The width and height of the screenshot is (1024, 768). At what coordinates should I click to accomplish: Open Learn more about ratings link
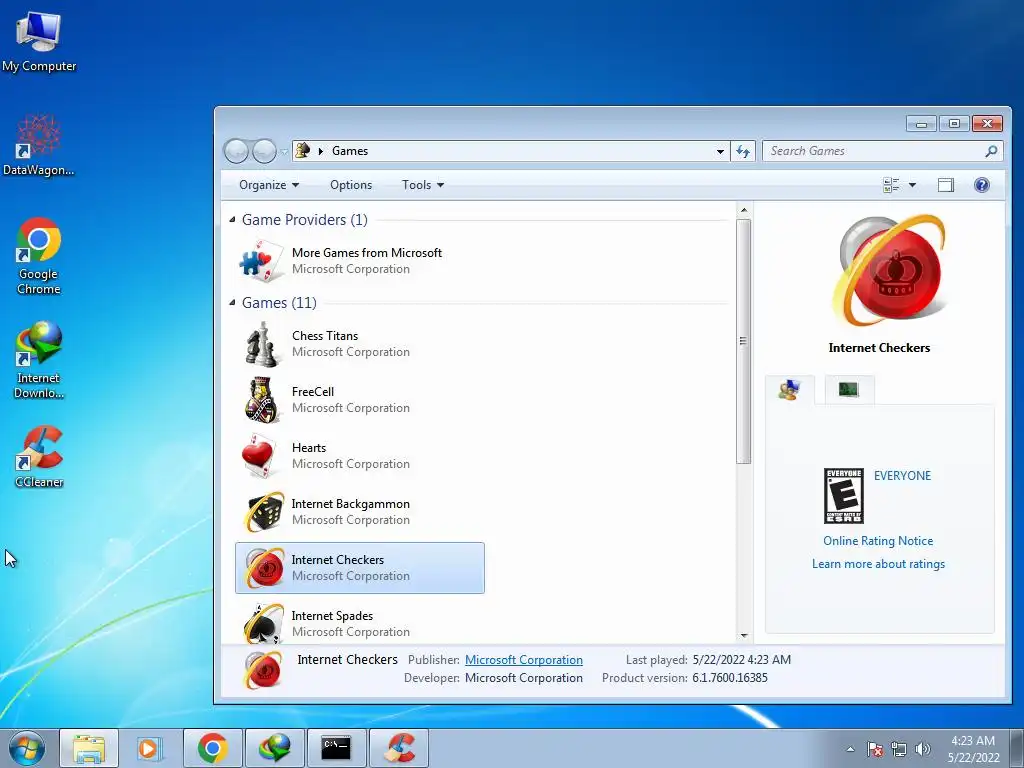pos(878,564)
